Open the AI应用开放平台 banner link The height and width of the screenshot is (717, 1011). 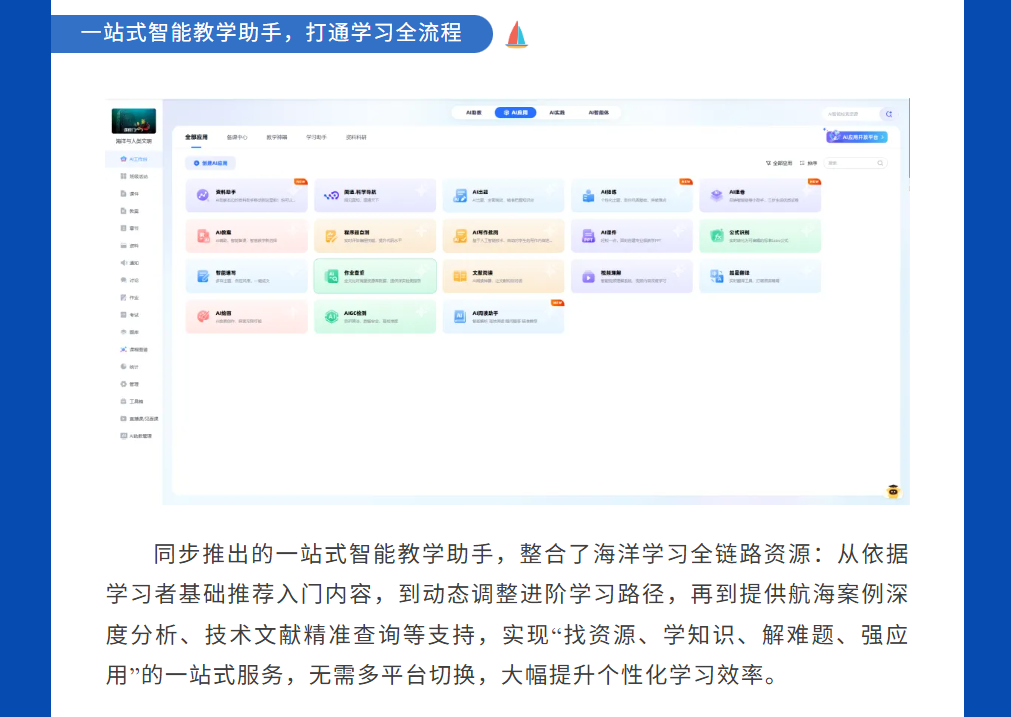pyautogui.click(x=856, y=137)
